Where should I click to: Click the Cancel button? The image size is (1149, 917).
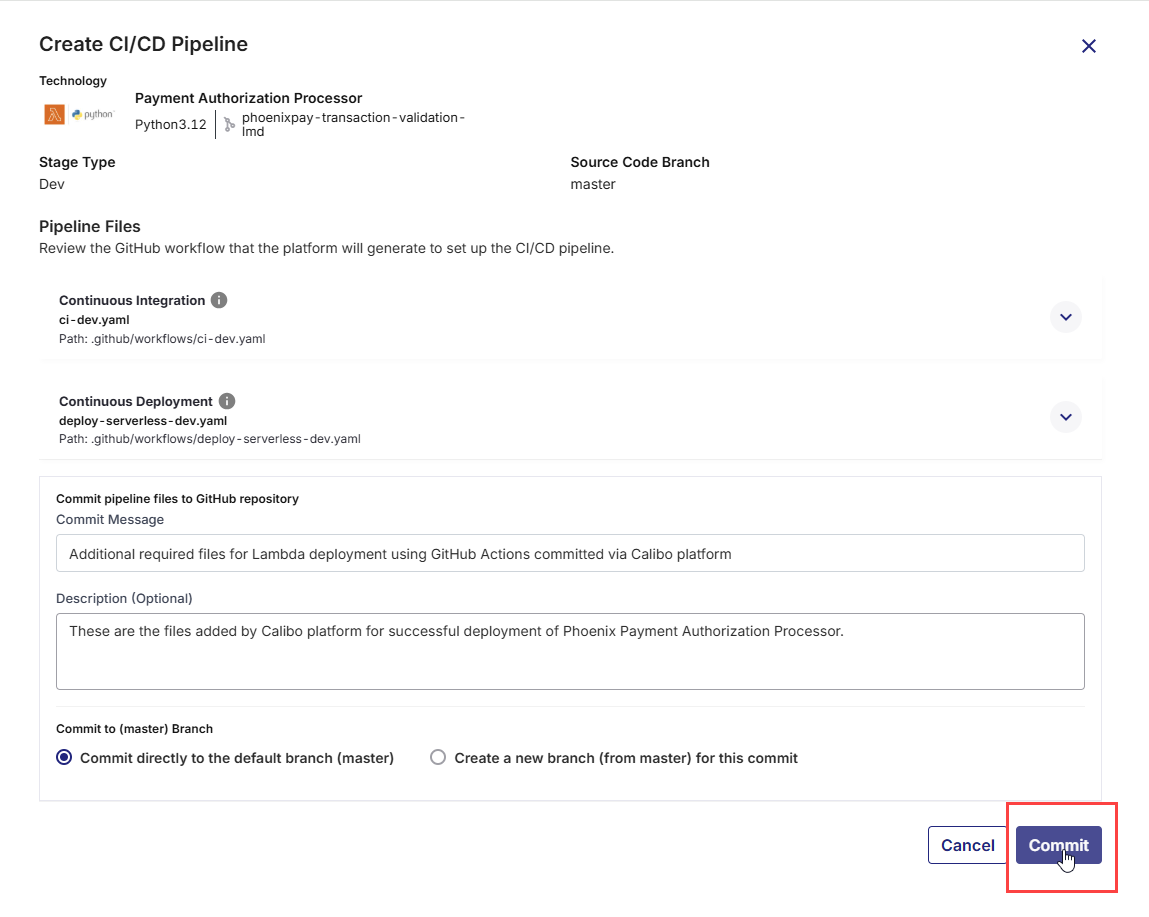tap(967, 845)
